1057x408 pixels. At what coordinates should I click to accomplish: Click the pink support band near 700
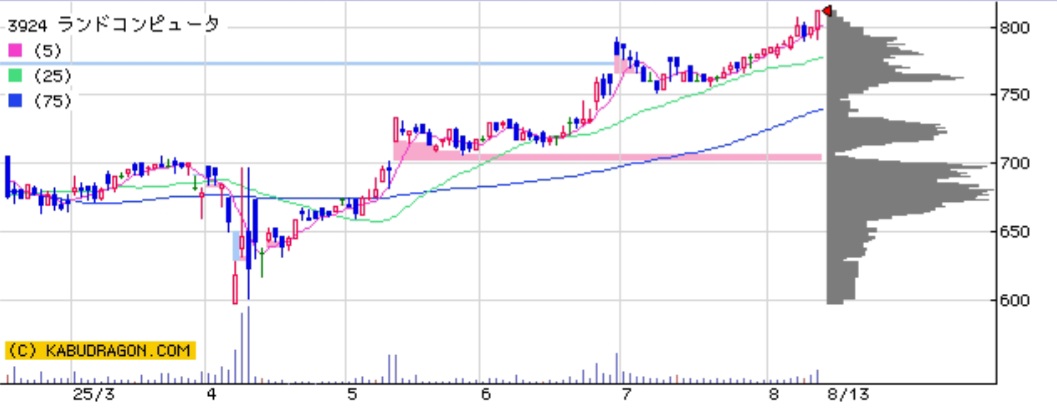[607, 157]
